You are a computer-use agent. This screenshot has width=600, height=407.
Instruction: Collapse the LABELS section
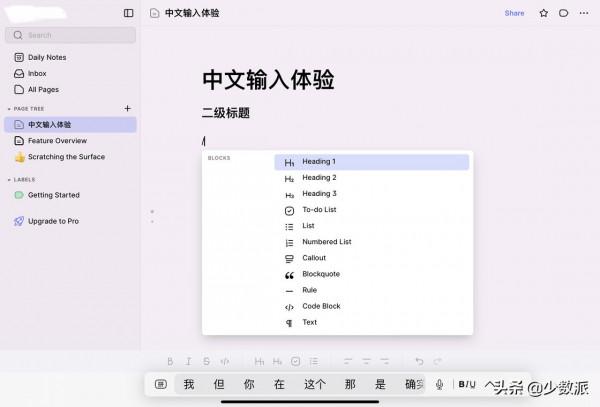coord(9,180)
